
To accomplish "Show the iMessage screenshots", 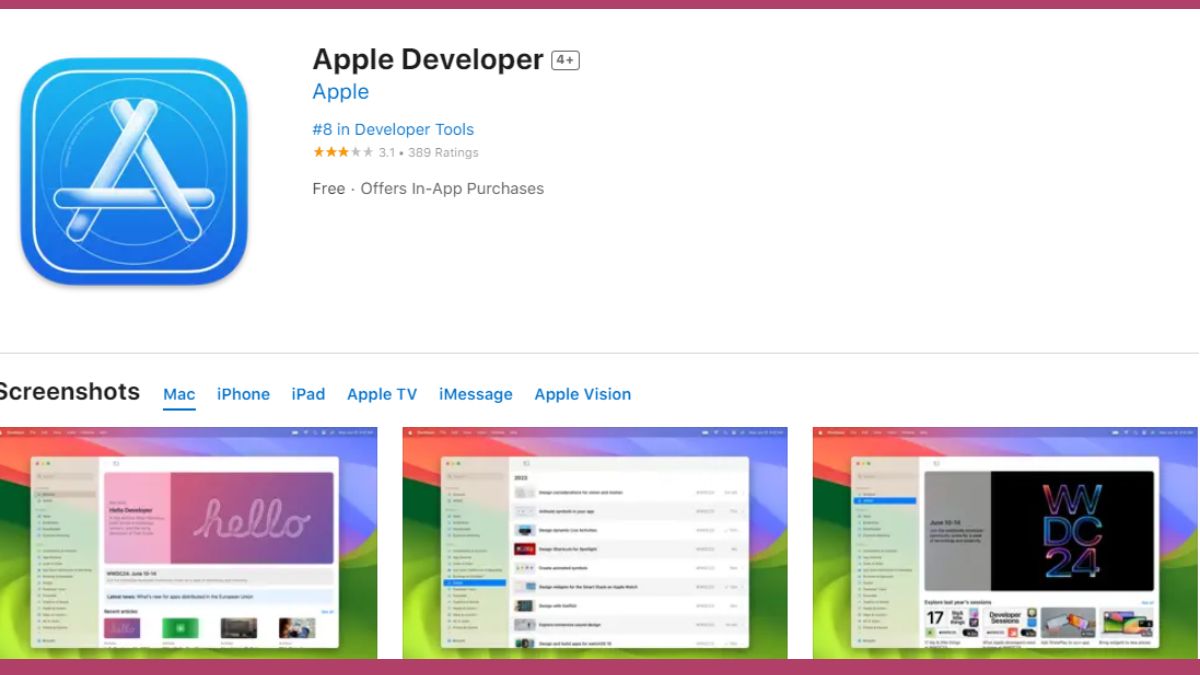I will tap(475, 394).
